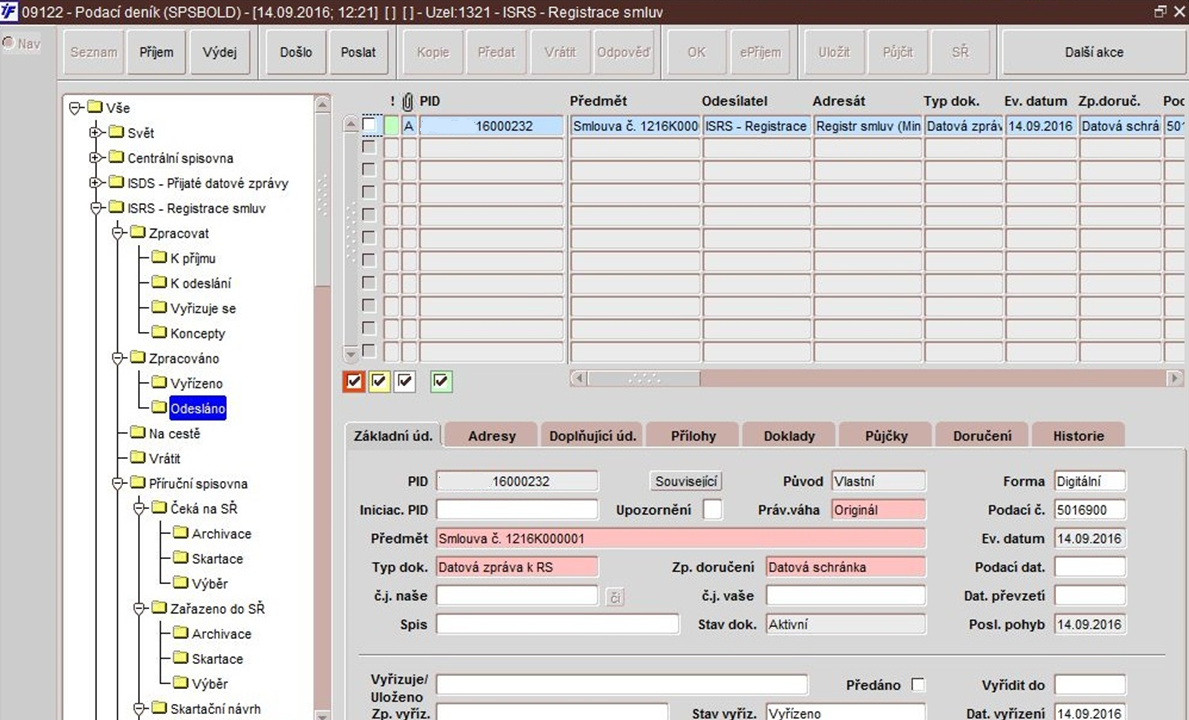Screen dimensions: 1189x720
Task: Click the red-bordered filter checkbox icon
Action: pos(353,381)
